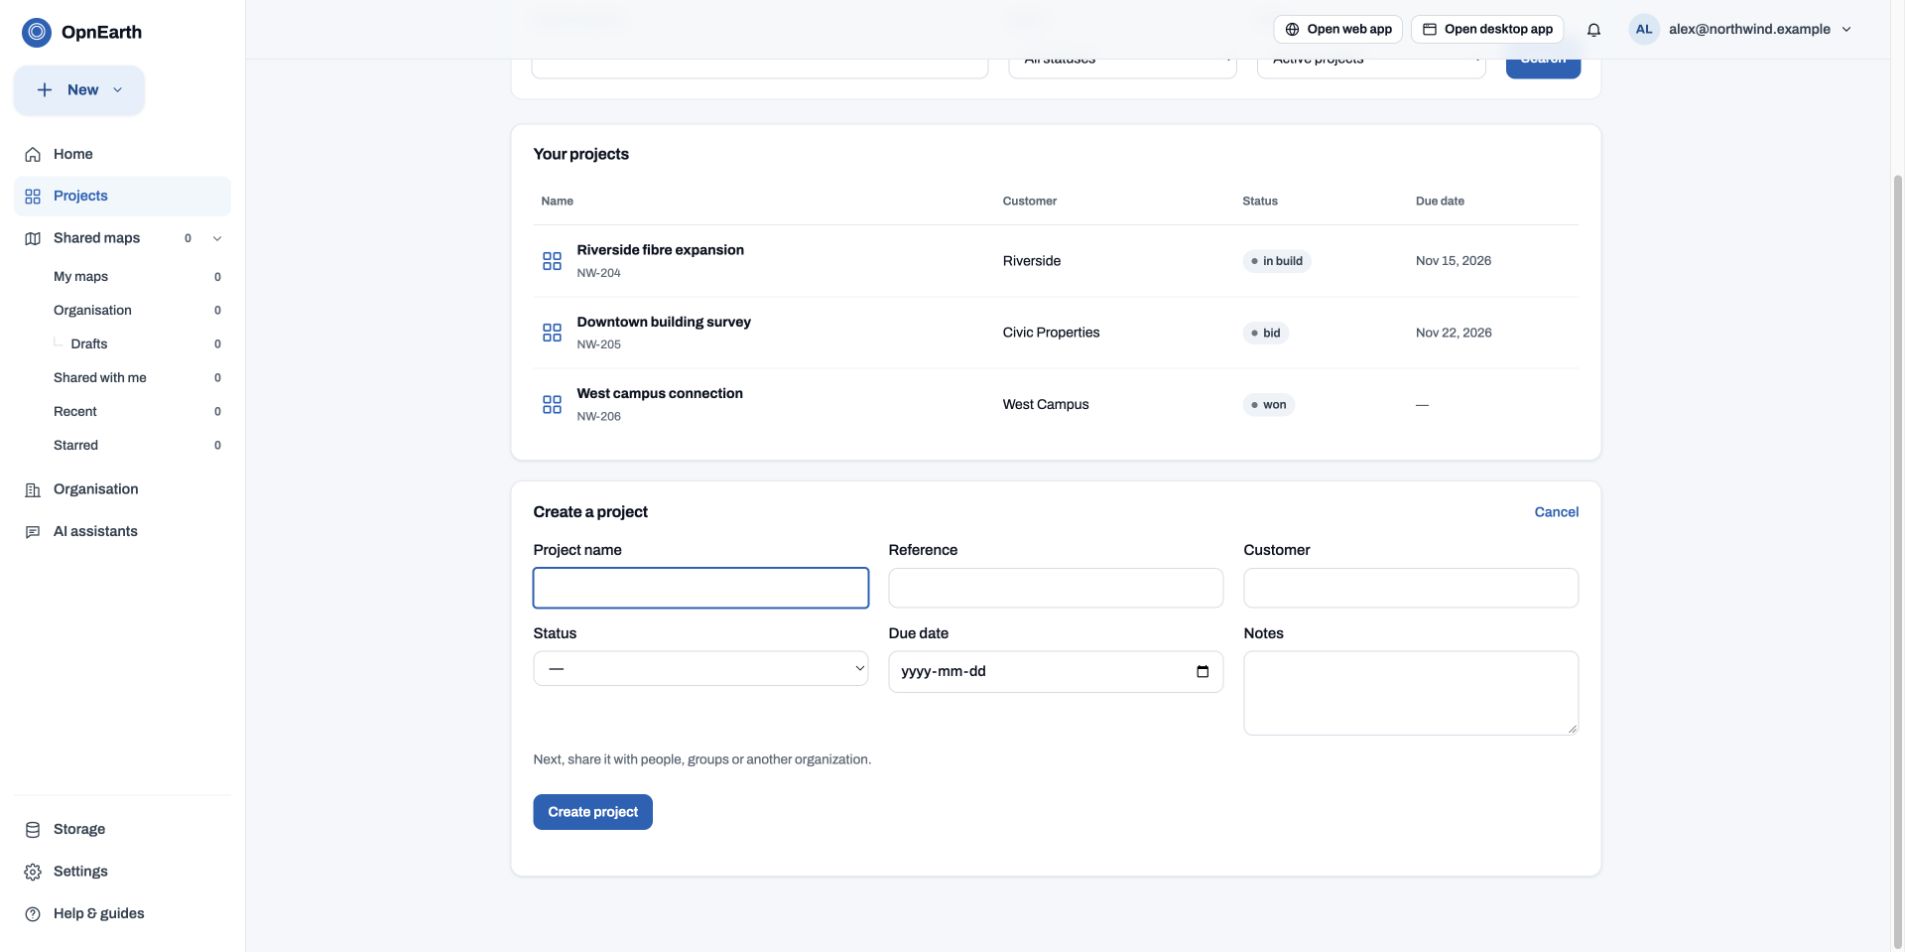Viewport: 1905px width, 952px height.
Task: Click the Storage database icon
Action: (33, 829)
